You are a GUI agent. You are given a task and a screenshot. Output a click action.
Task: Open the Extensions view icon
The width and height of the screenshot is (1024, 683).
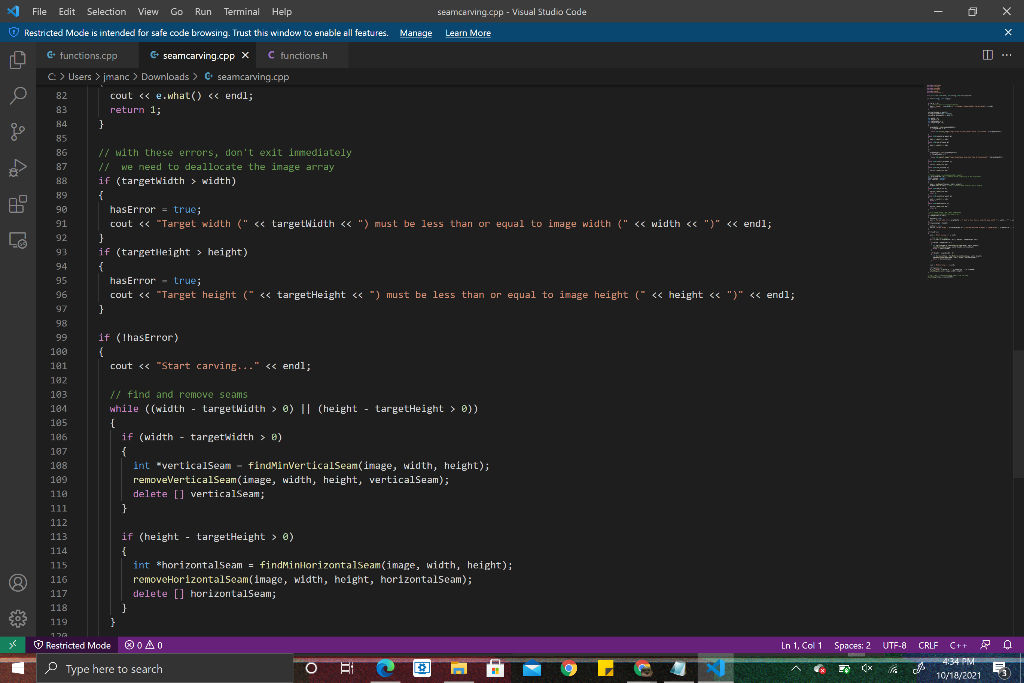pyautogui.click(x=18, y=204)
